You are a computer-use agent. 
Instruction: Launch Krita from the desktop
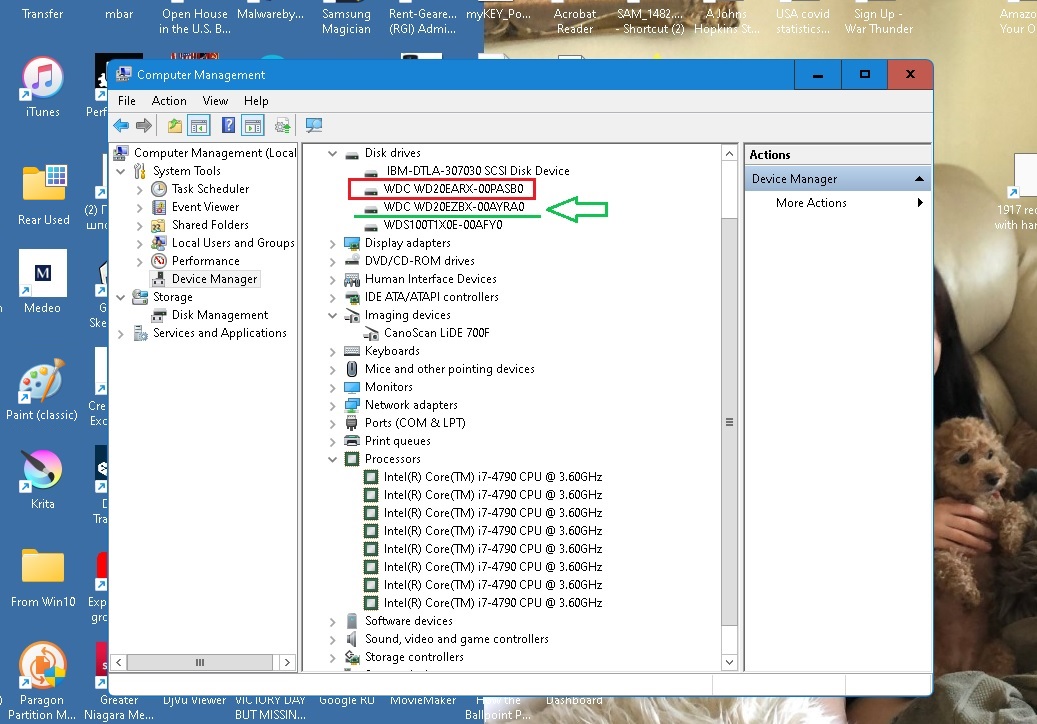42,479
